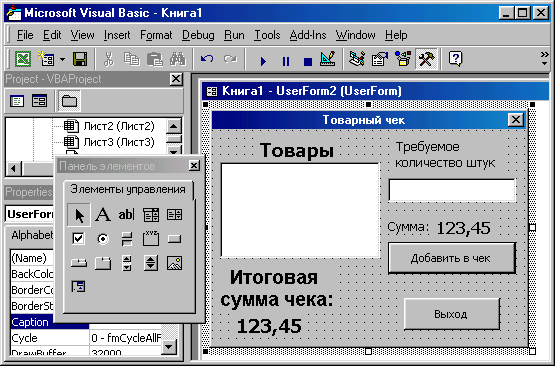Open the View menu
The image size is (555, 366).
[82, 35]
